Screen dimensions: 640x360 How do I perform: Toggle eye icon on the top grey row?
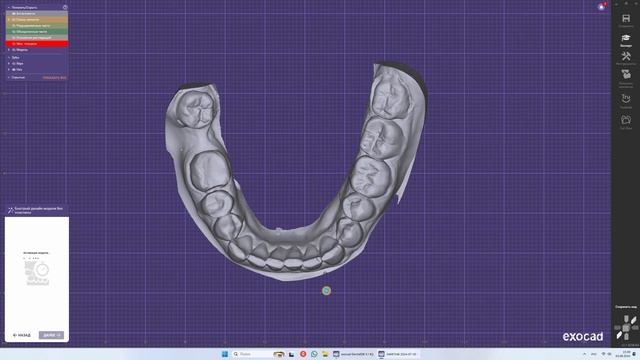coord(14,13)
